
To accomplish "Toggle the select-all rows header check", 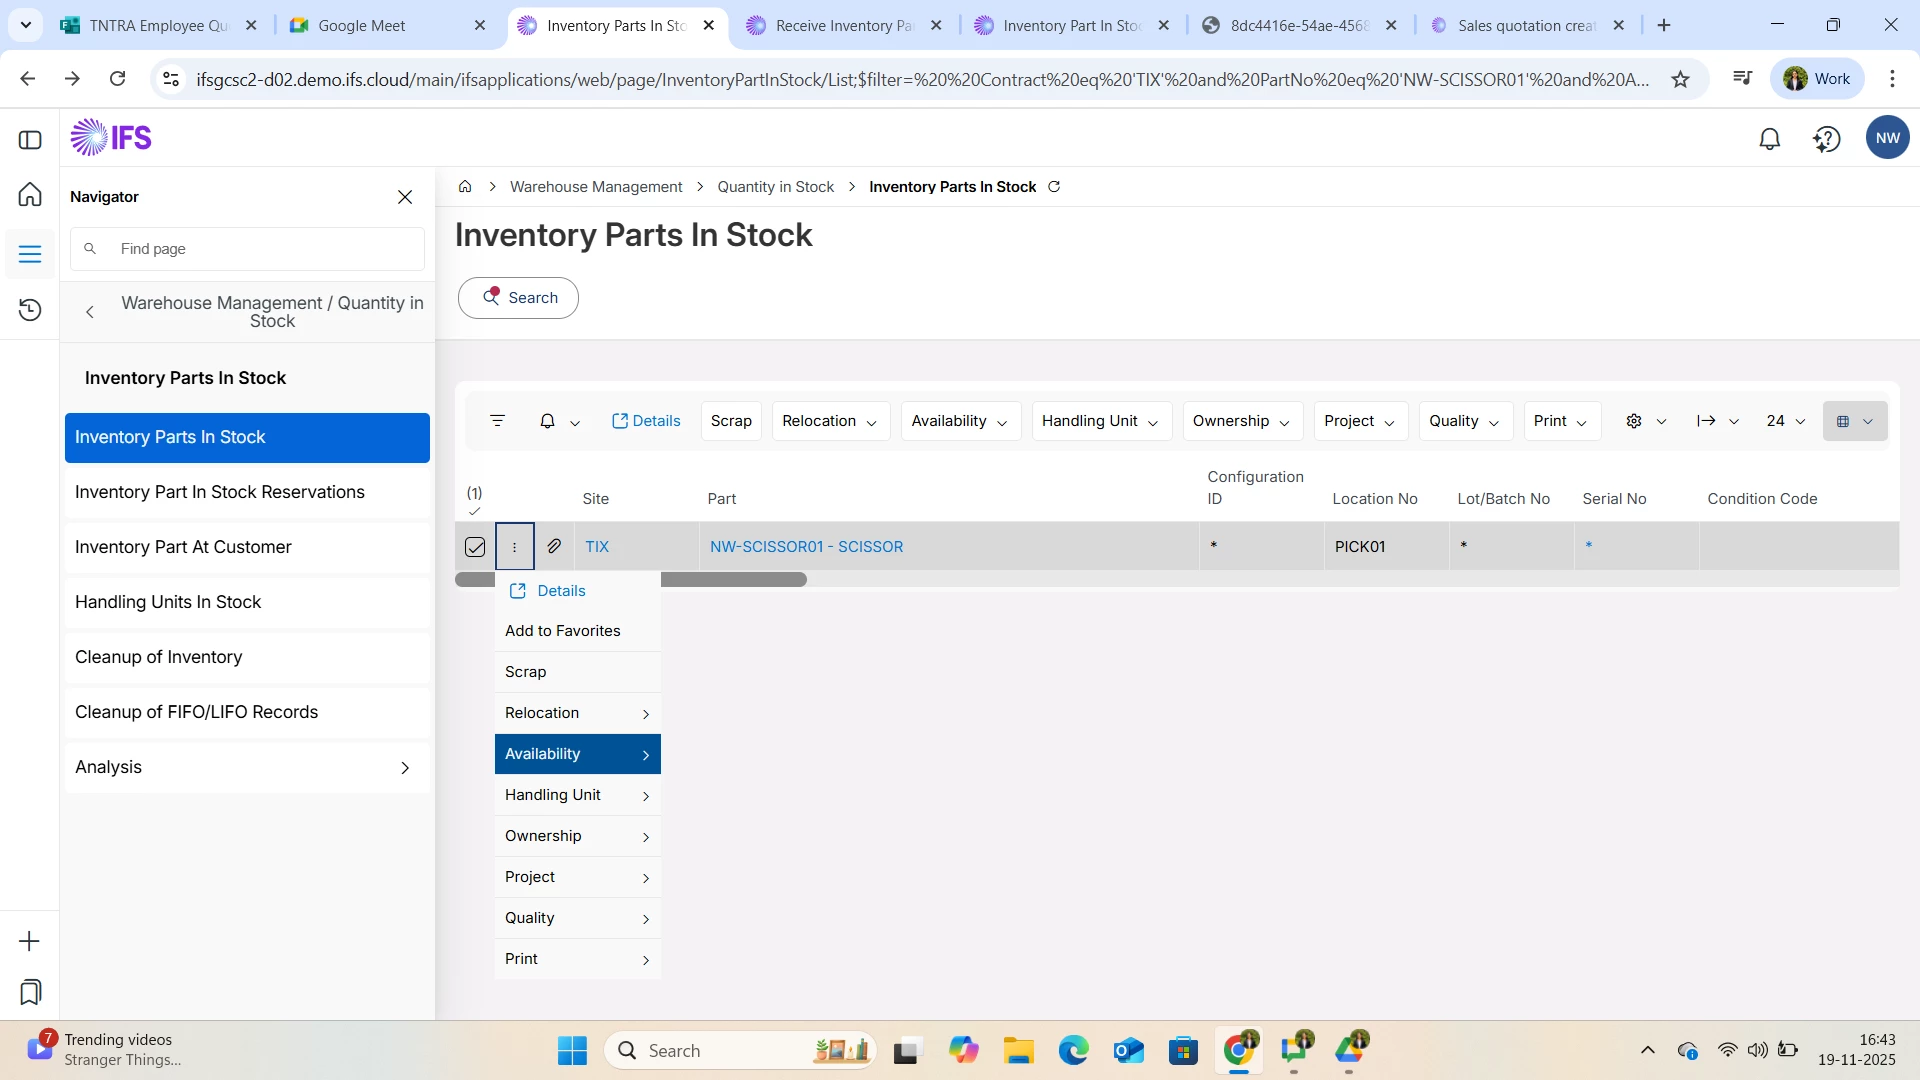I will (x=474, y=511).
